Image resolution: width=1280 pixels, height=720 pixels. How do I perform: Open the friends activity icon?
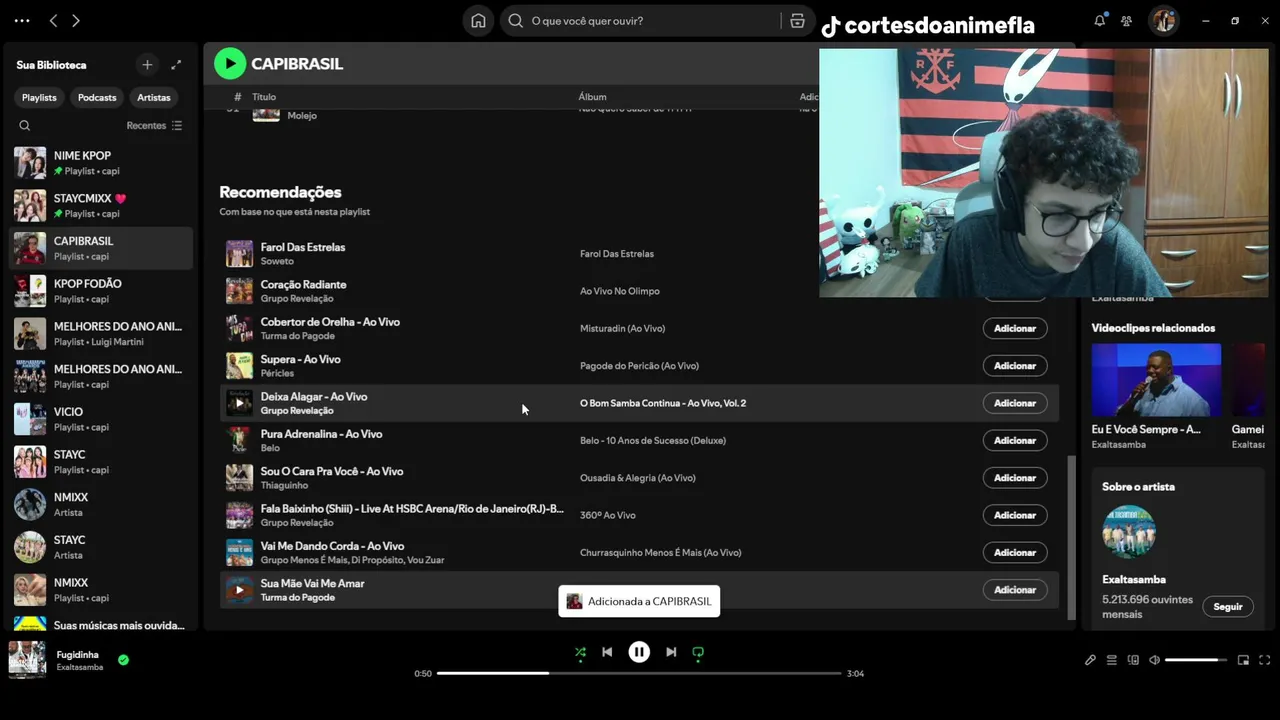1127,20
